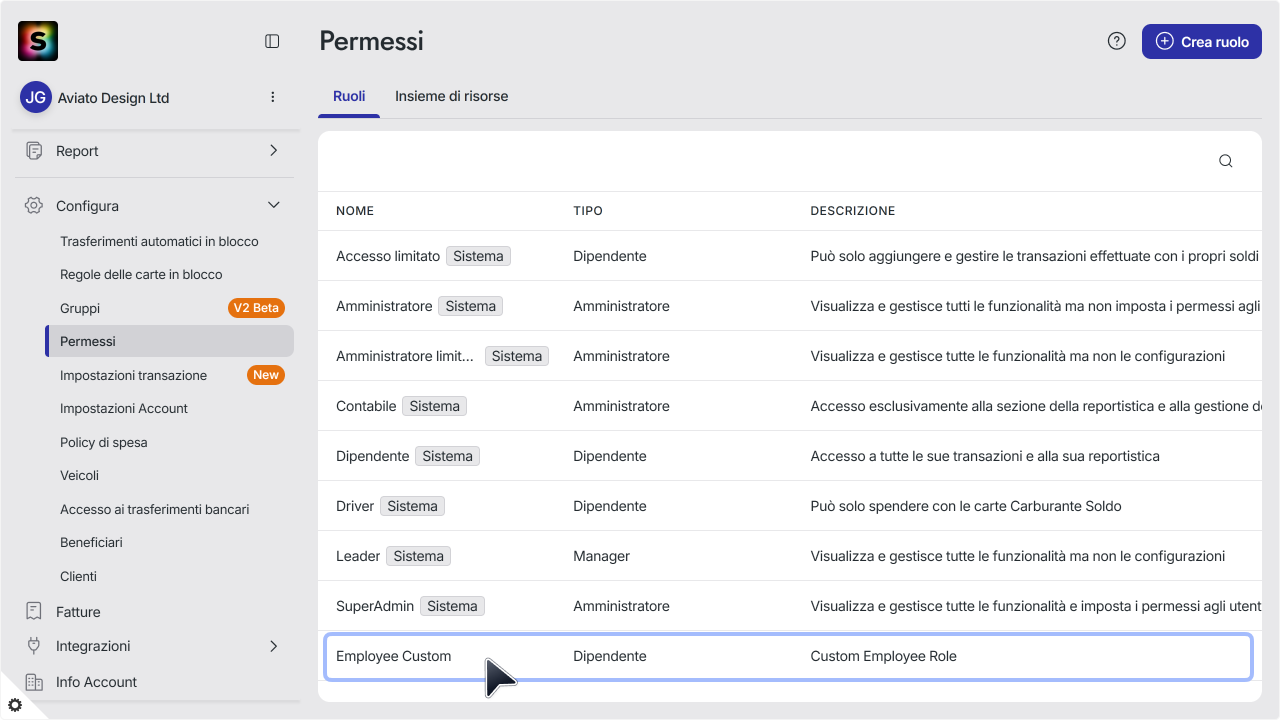This screenshot has width=1280, height=720.
Task: Click the Fatture sidebar link
Action: pyautogui.click(x=78, y=612)
